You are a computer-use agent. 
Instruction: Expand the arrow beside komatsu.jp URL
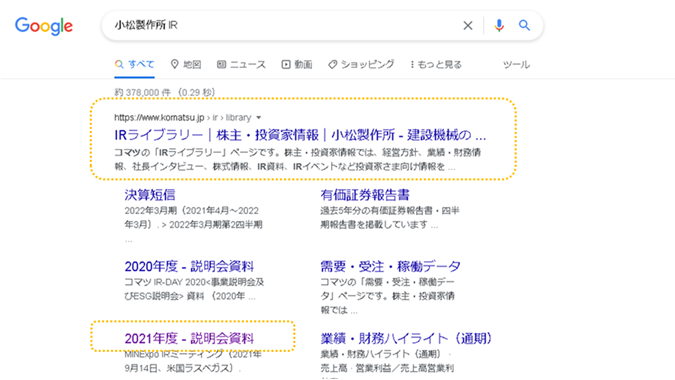(x=259, y=117)
